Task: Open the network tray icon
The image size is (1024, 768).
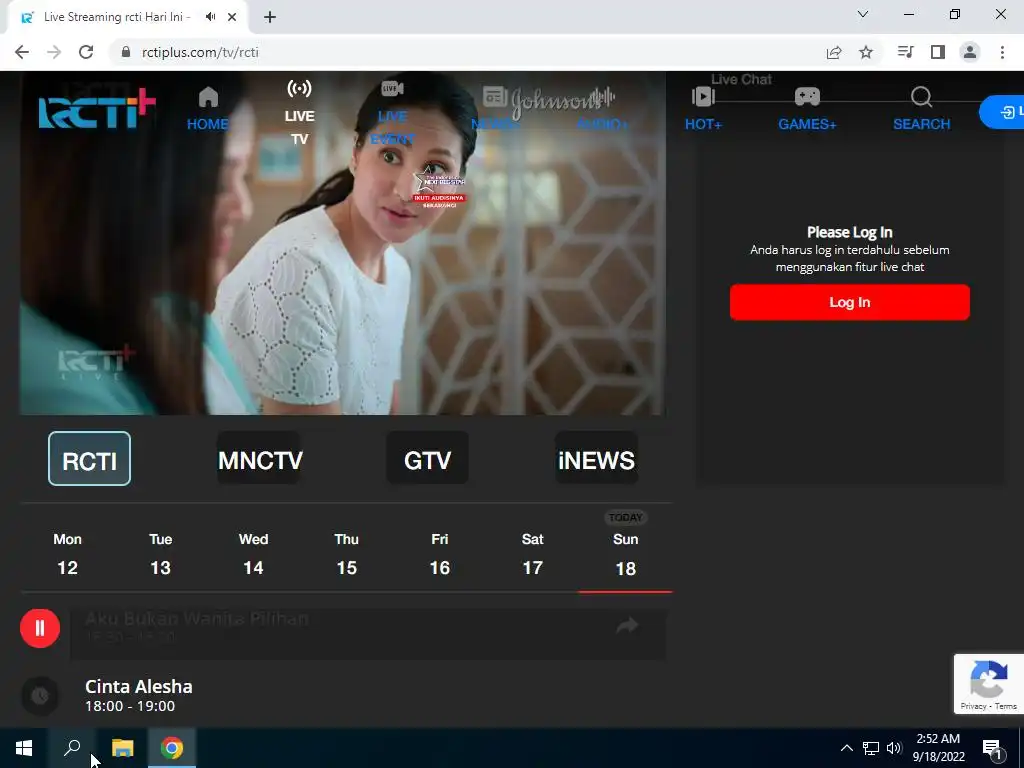Action: [x=871, y=748]
